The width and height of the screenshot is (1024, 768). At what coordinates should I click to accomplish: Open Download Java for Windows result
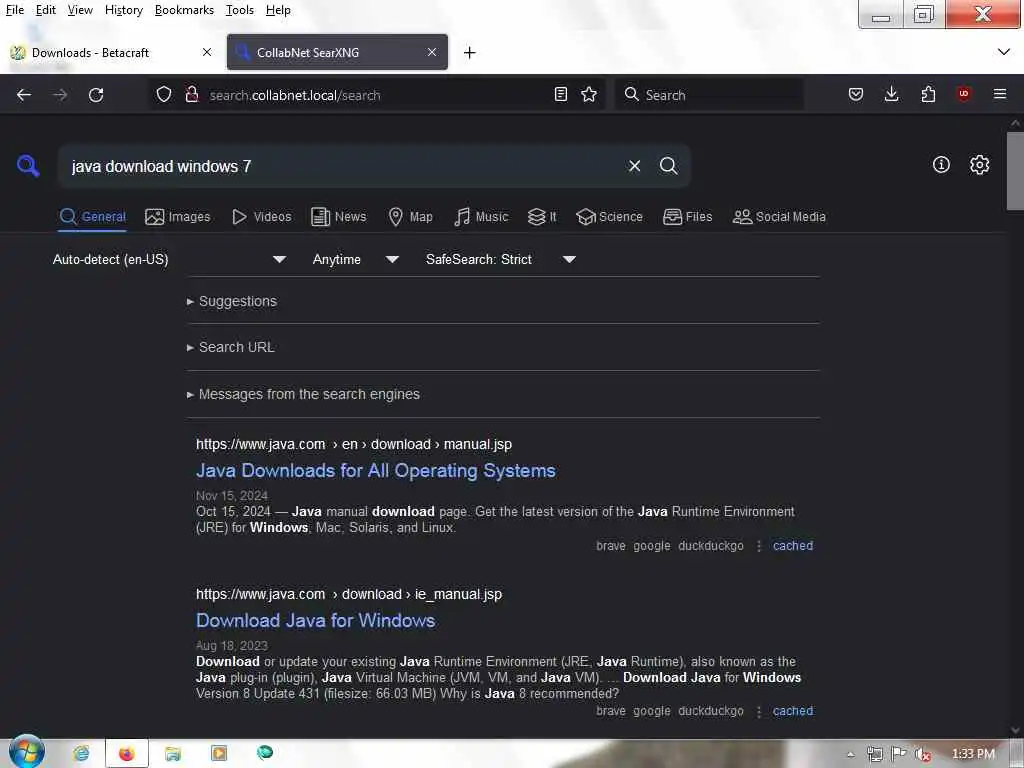click(315, 620)
